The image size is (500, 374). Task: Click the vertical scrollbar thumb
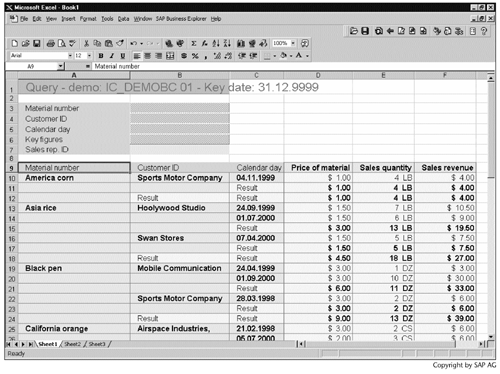(x=491, y=130)
